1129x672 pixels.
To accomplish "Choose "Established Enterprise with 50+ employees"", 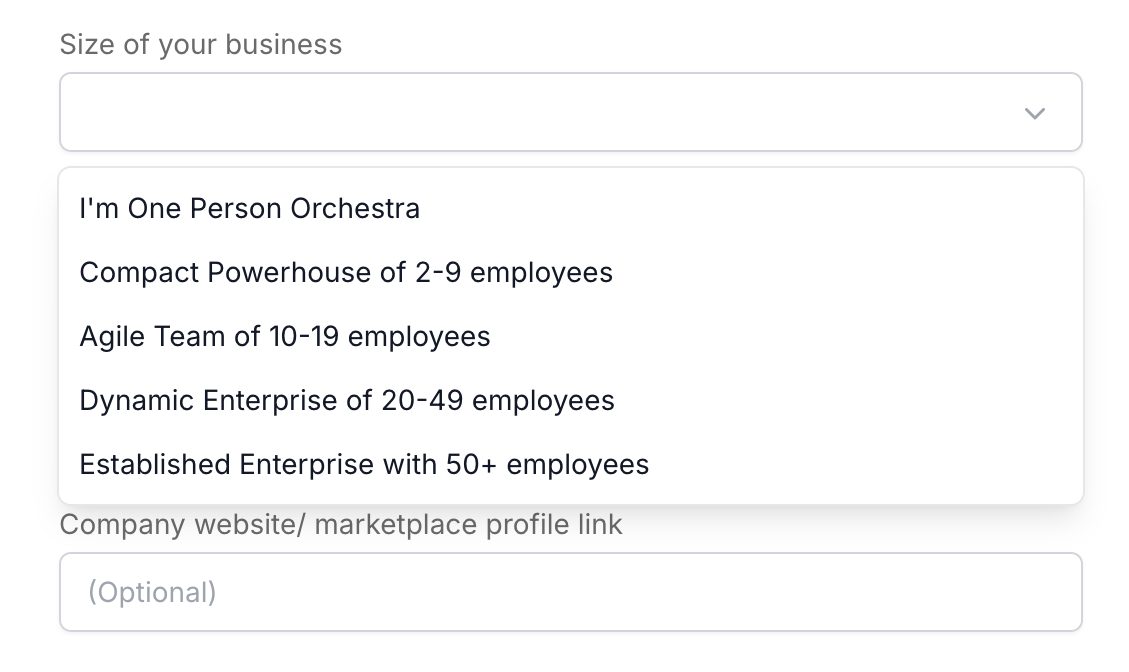I will click(364, 464).
